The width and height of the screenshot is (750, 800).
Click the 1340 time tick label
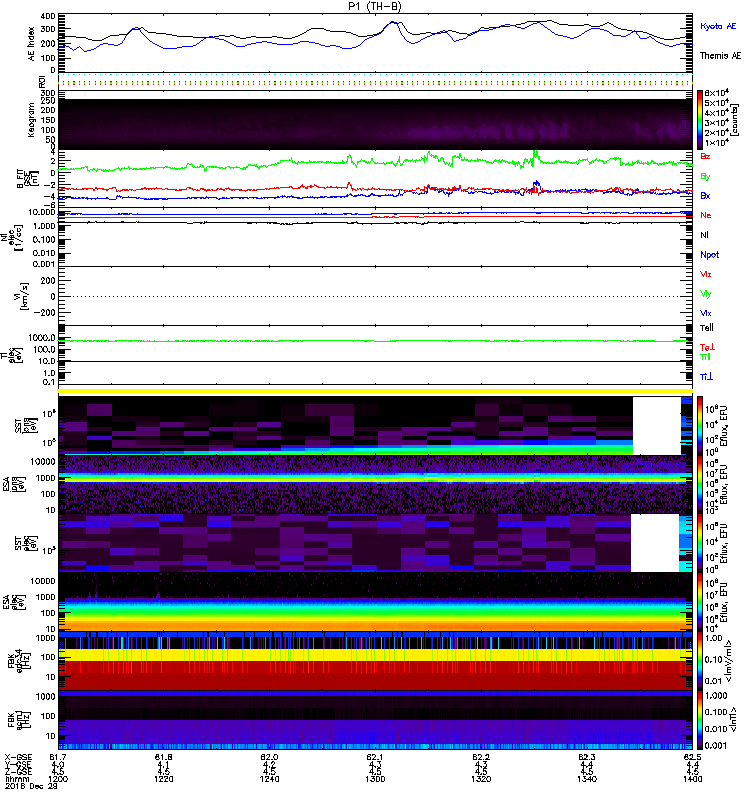587,779
